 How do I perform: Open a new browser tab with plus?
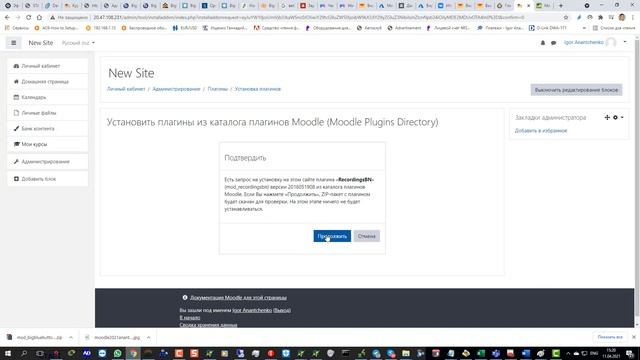pyautogui.click(x=561, y=6)
